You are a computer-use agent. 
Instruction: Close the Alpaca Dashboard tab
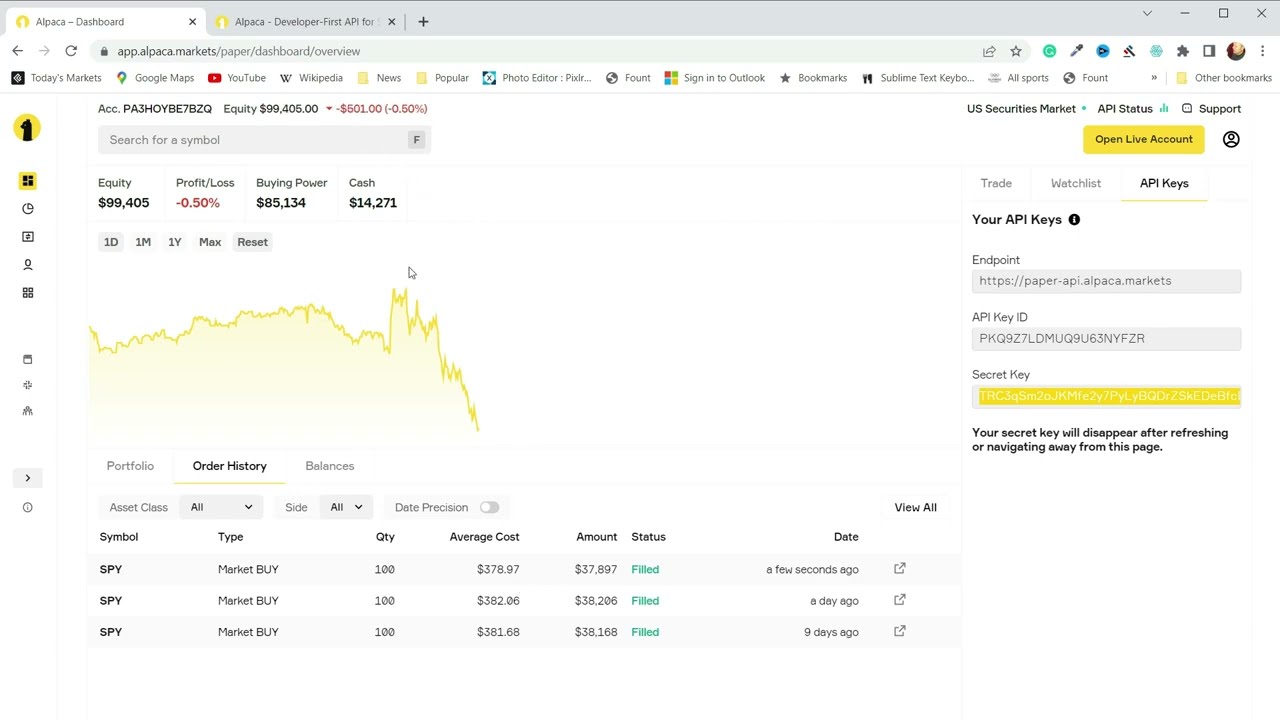click(x=191, y=22)
